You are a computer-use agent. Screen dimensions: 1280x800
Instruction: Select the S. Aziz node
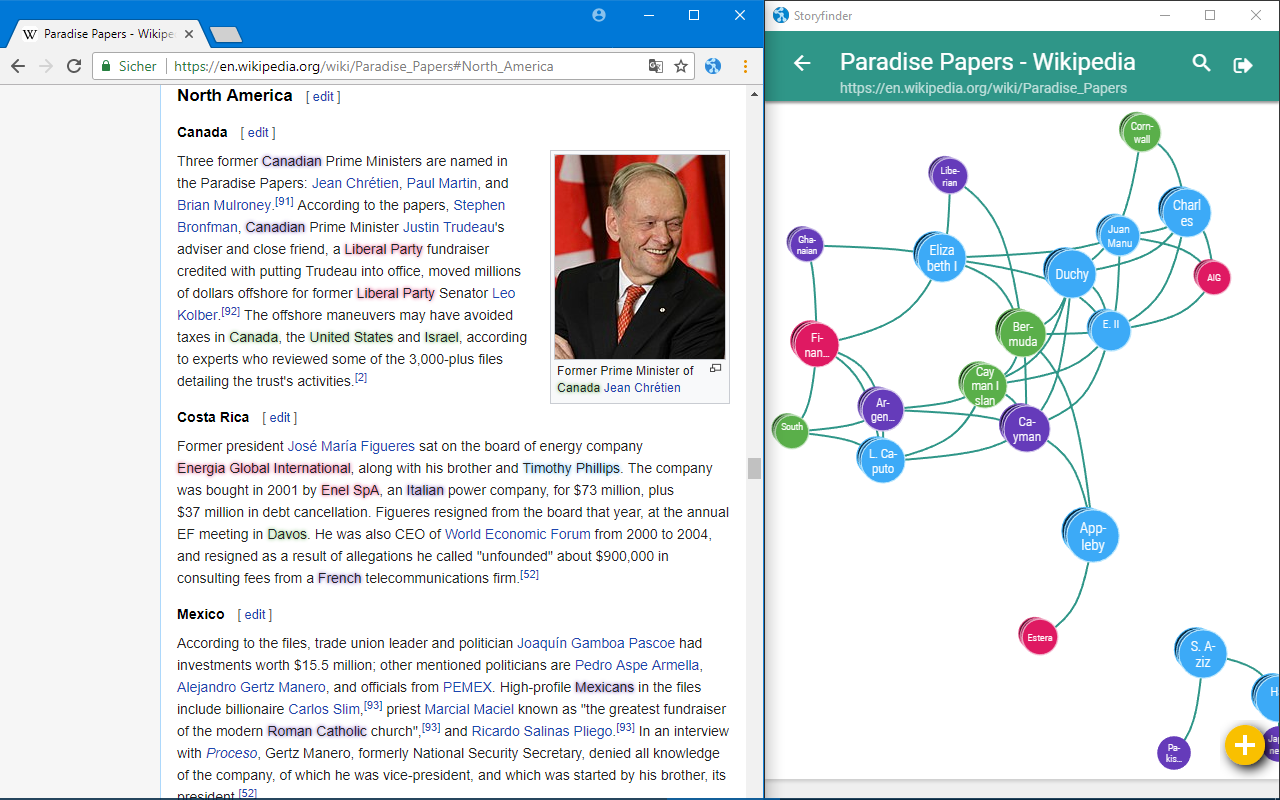(1202, 654)
